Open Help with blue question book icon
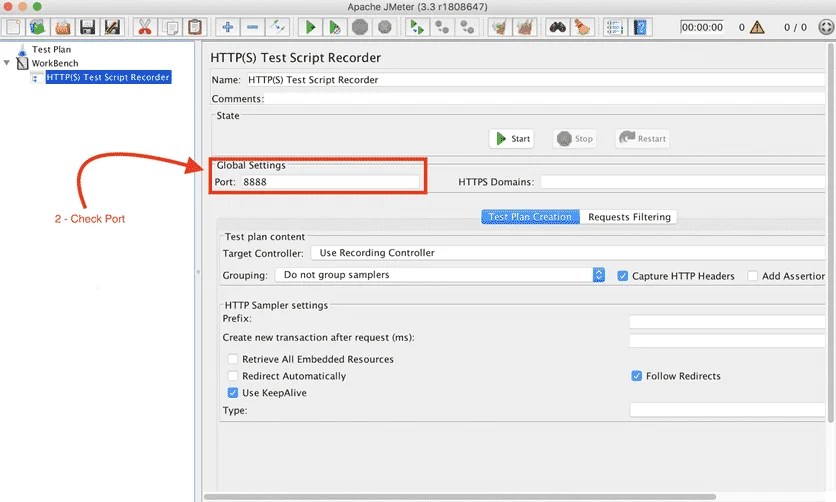The width and height of the screenshot is (836, 502). coord(640,27)
